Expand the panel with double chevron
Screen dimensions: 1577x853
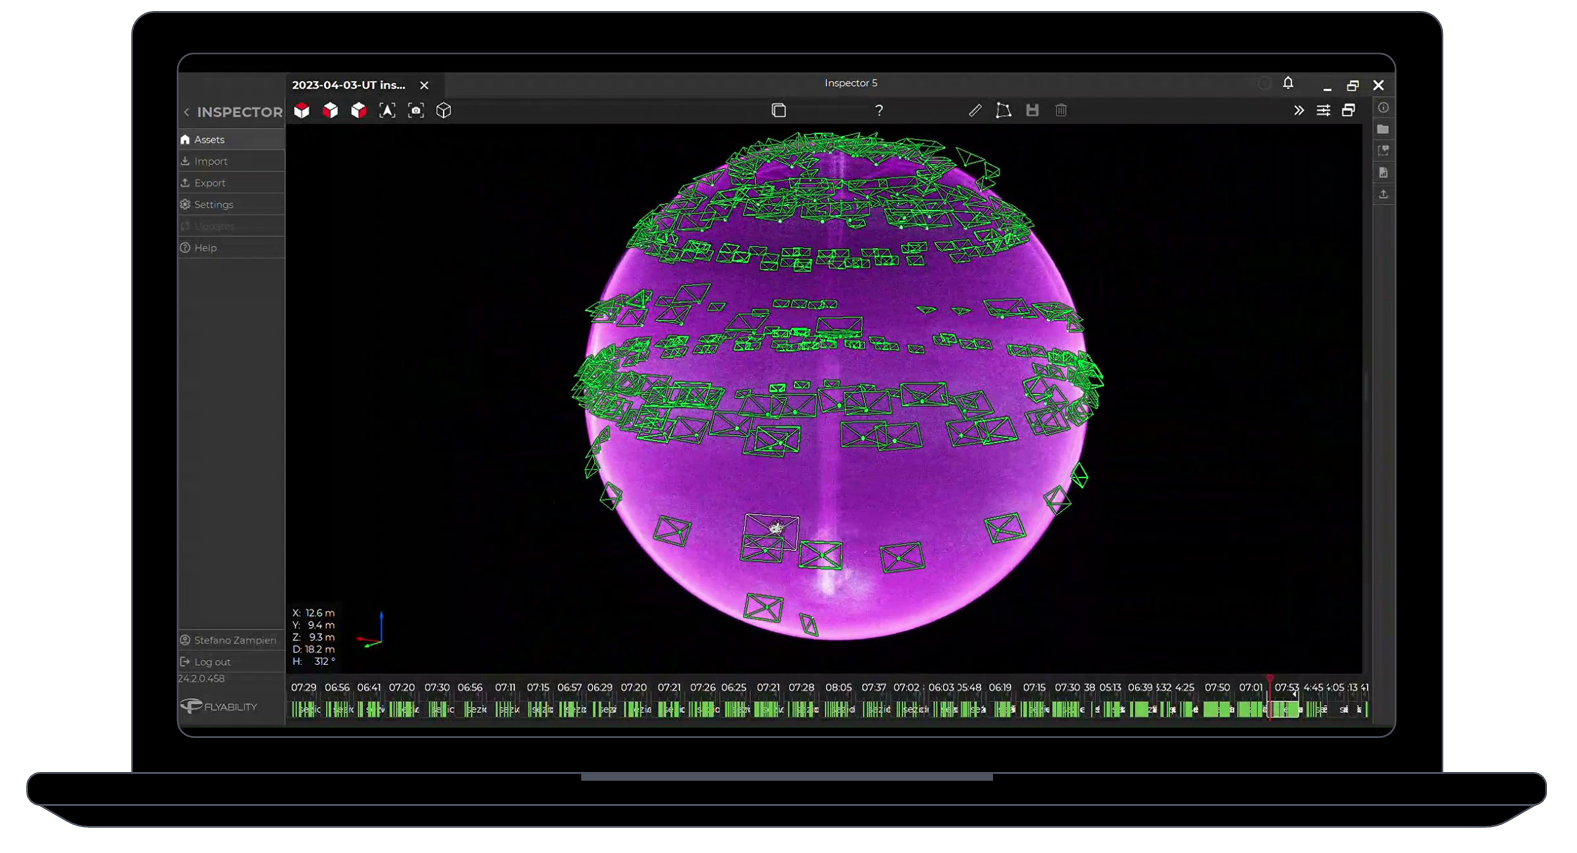1298,111
